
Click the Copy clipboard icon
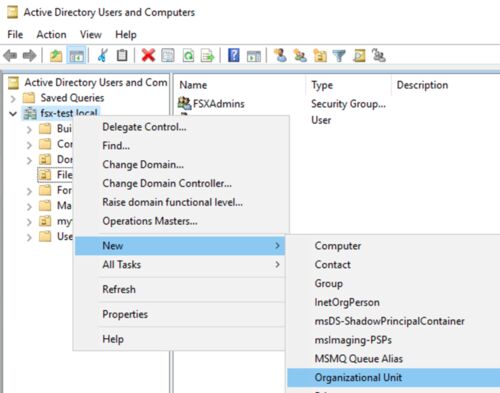click(122, 55)
